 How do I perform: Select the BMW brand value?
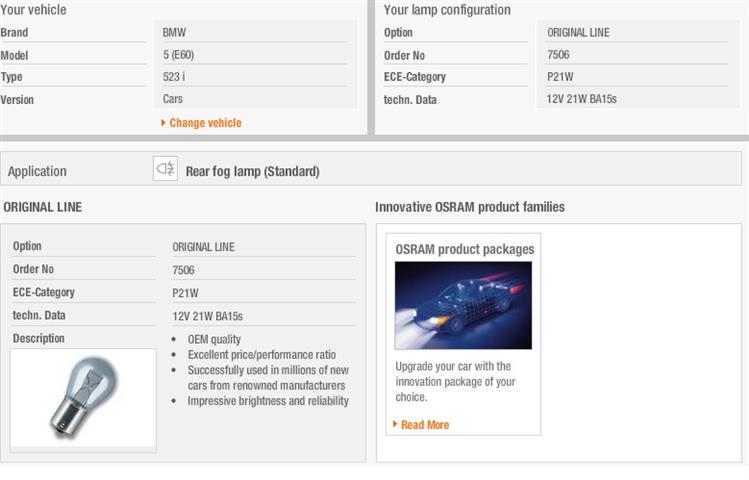tap(174, 32)
